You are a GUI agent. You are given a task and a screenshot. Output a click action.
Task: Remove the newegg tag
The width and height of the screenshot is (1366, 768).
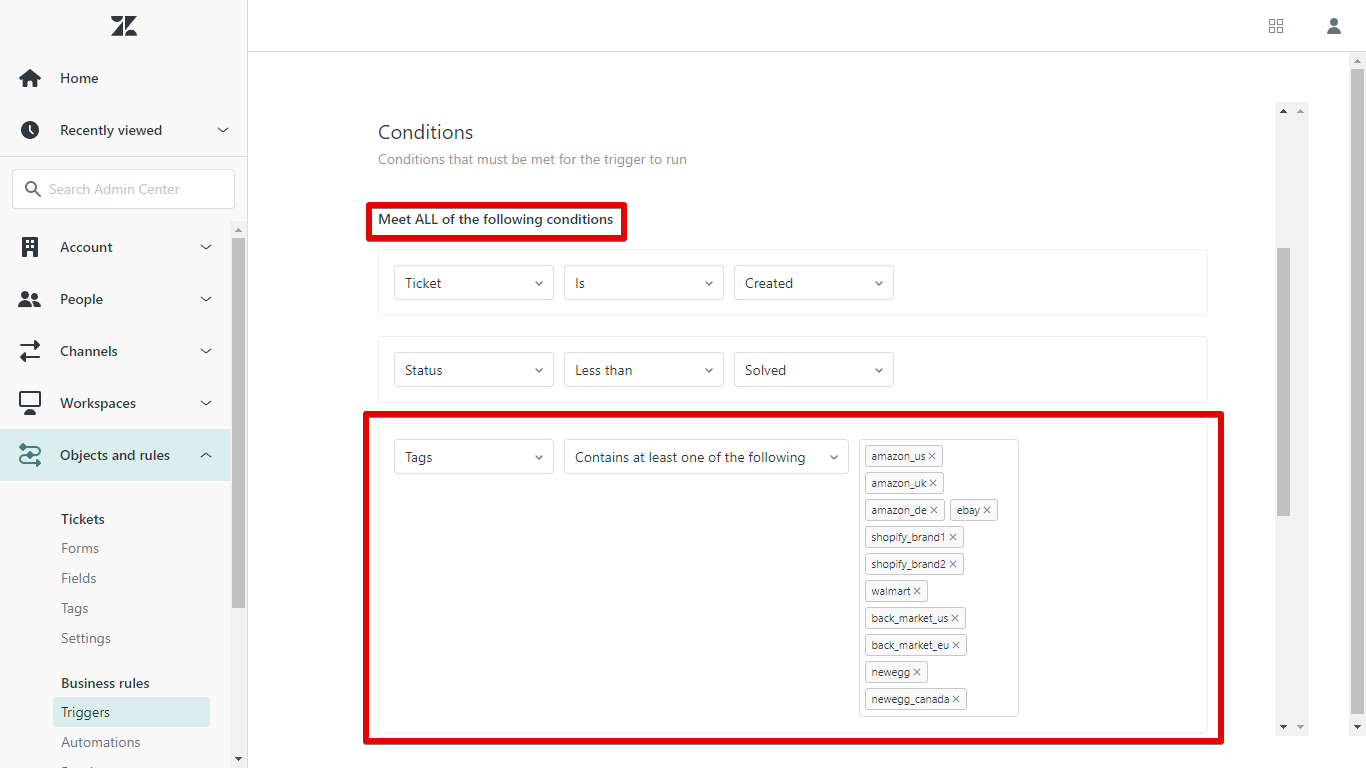(917, 672)
